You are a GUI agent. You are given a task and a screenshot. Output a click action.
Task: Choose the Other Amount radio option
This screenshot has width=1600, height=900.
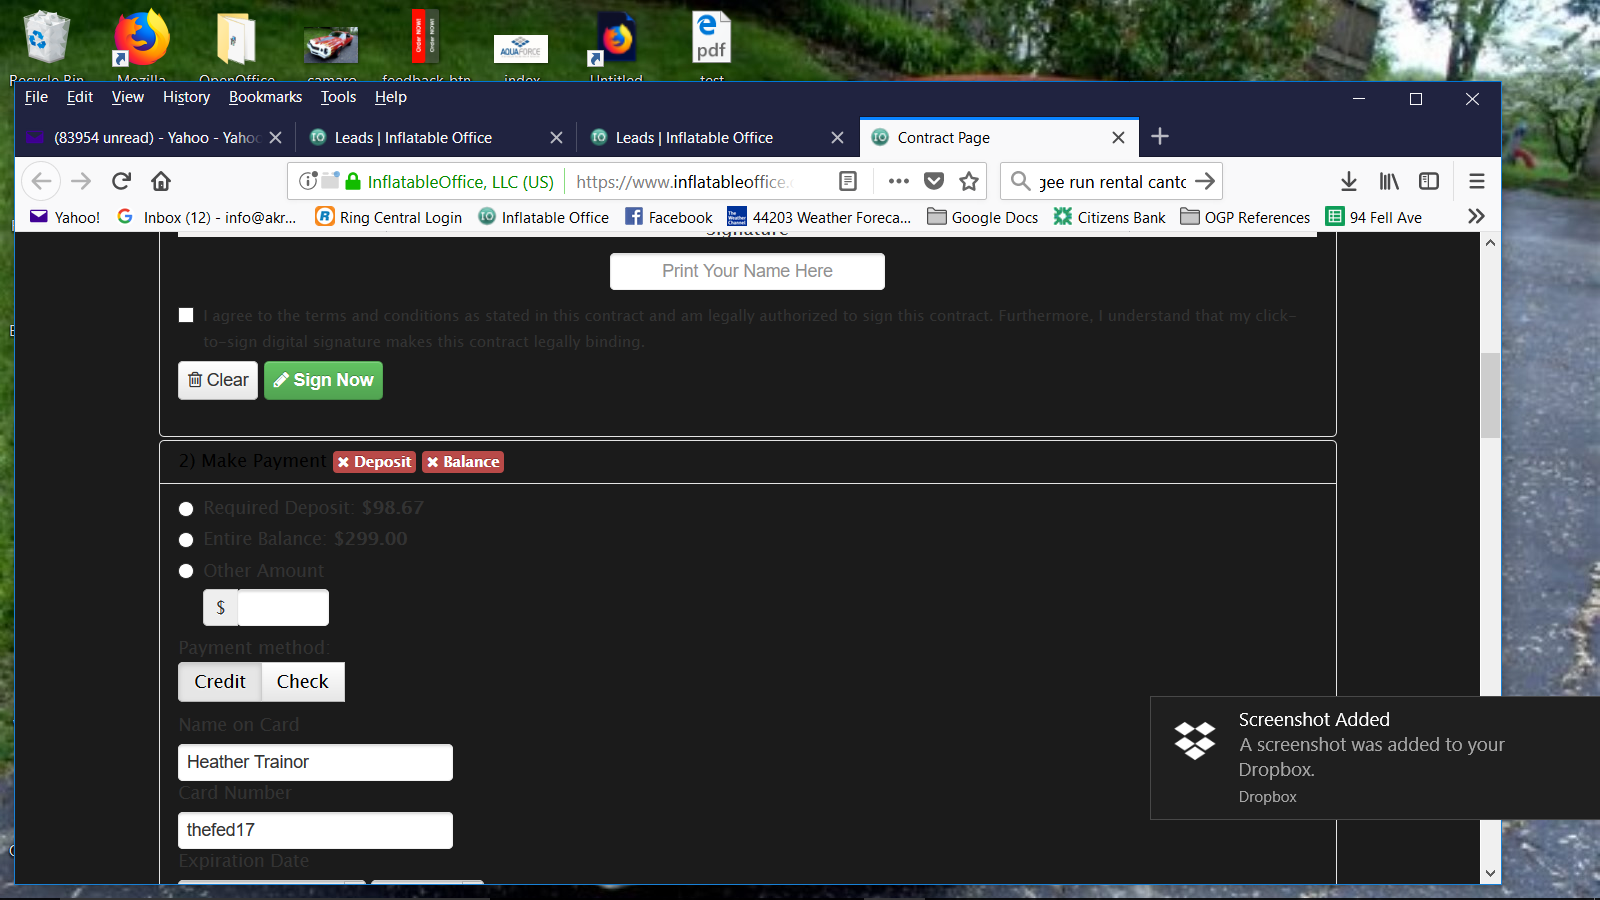pos(186,571)
